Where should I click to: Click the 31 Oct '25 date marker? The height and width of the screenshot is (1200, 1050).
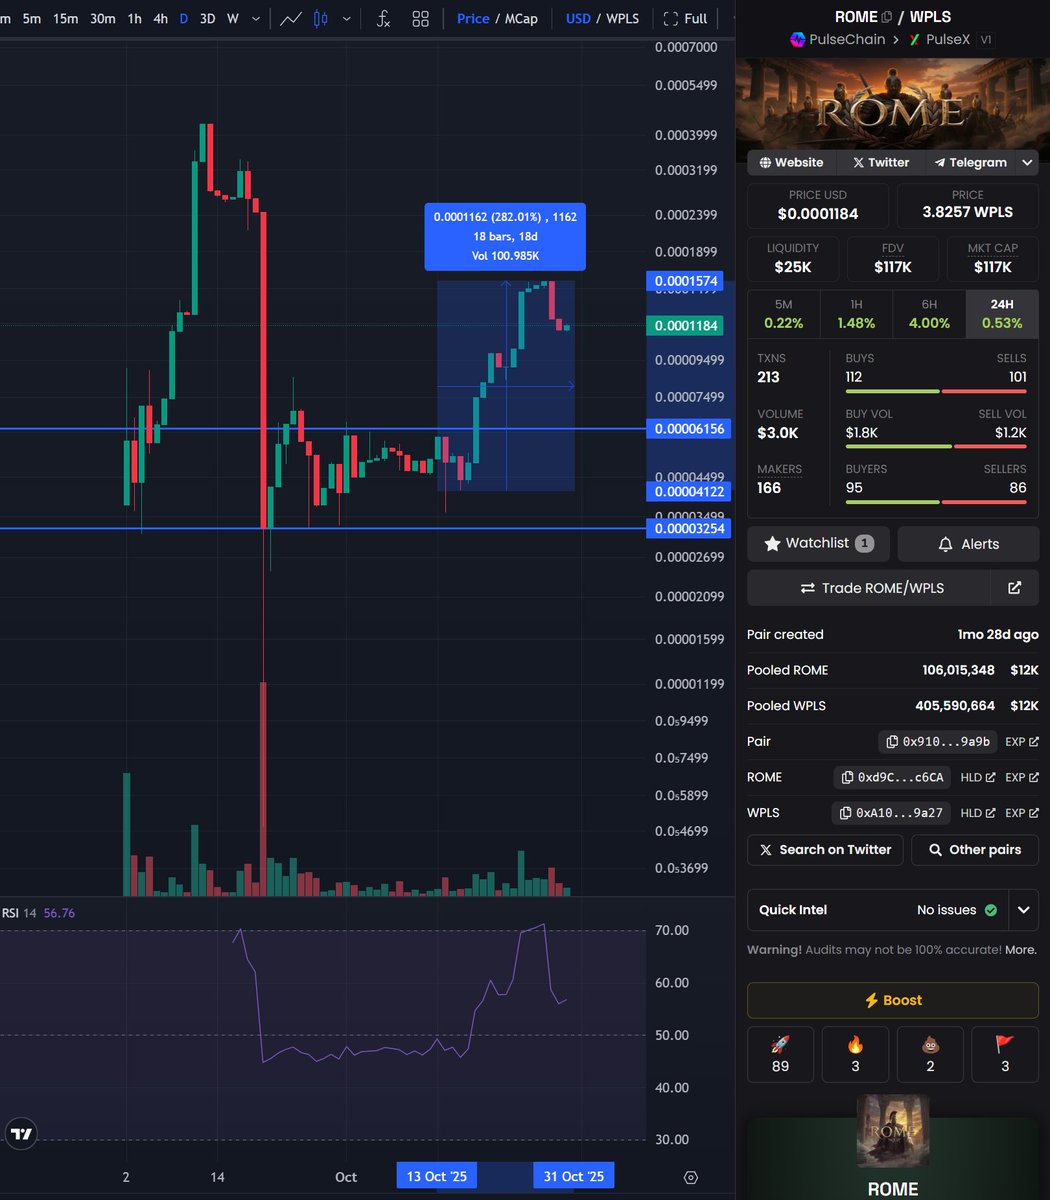[573, 1176]
